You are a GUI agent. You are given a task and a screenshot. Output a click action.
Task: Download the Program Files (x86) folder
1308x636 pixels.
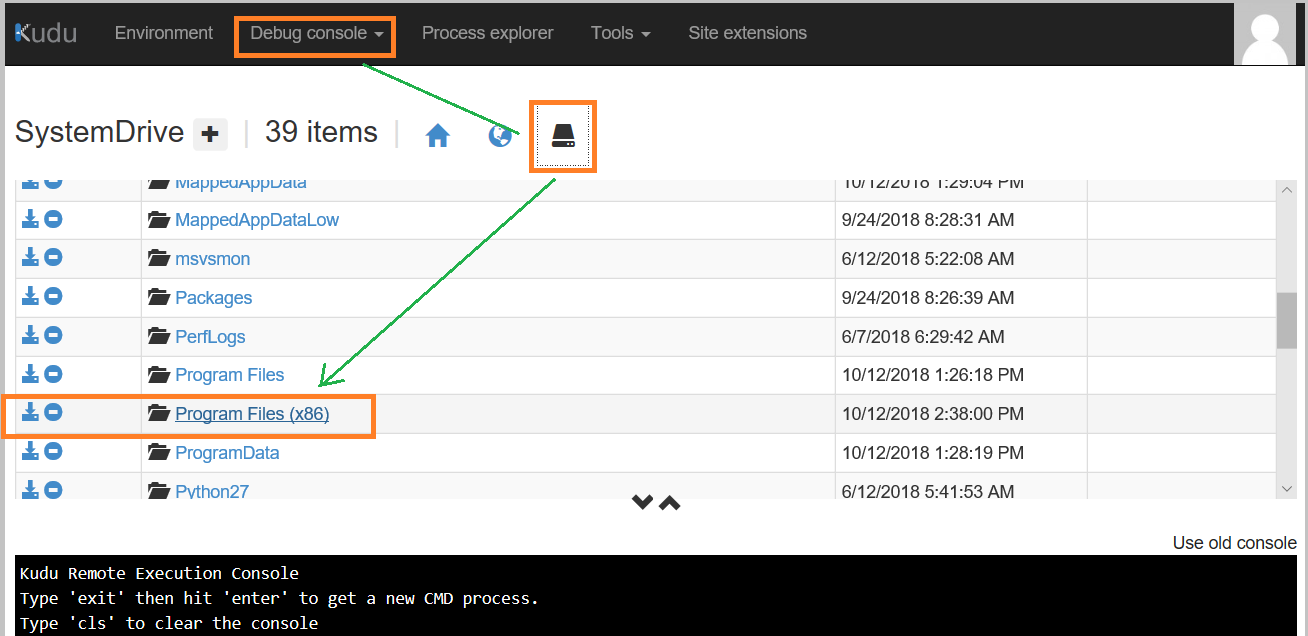click(x=30, y=412)
